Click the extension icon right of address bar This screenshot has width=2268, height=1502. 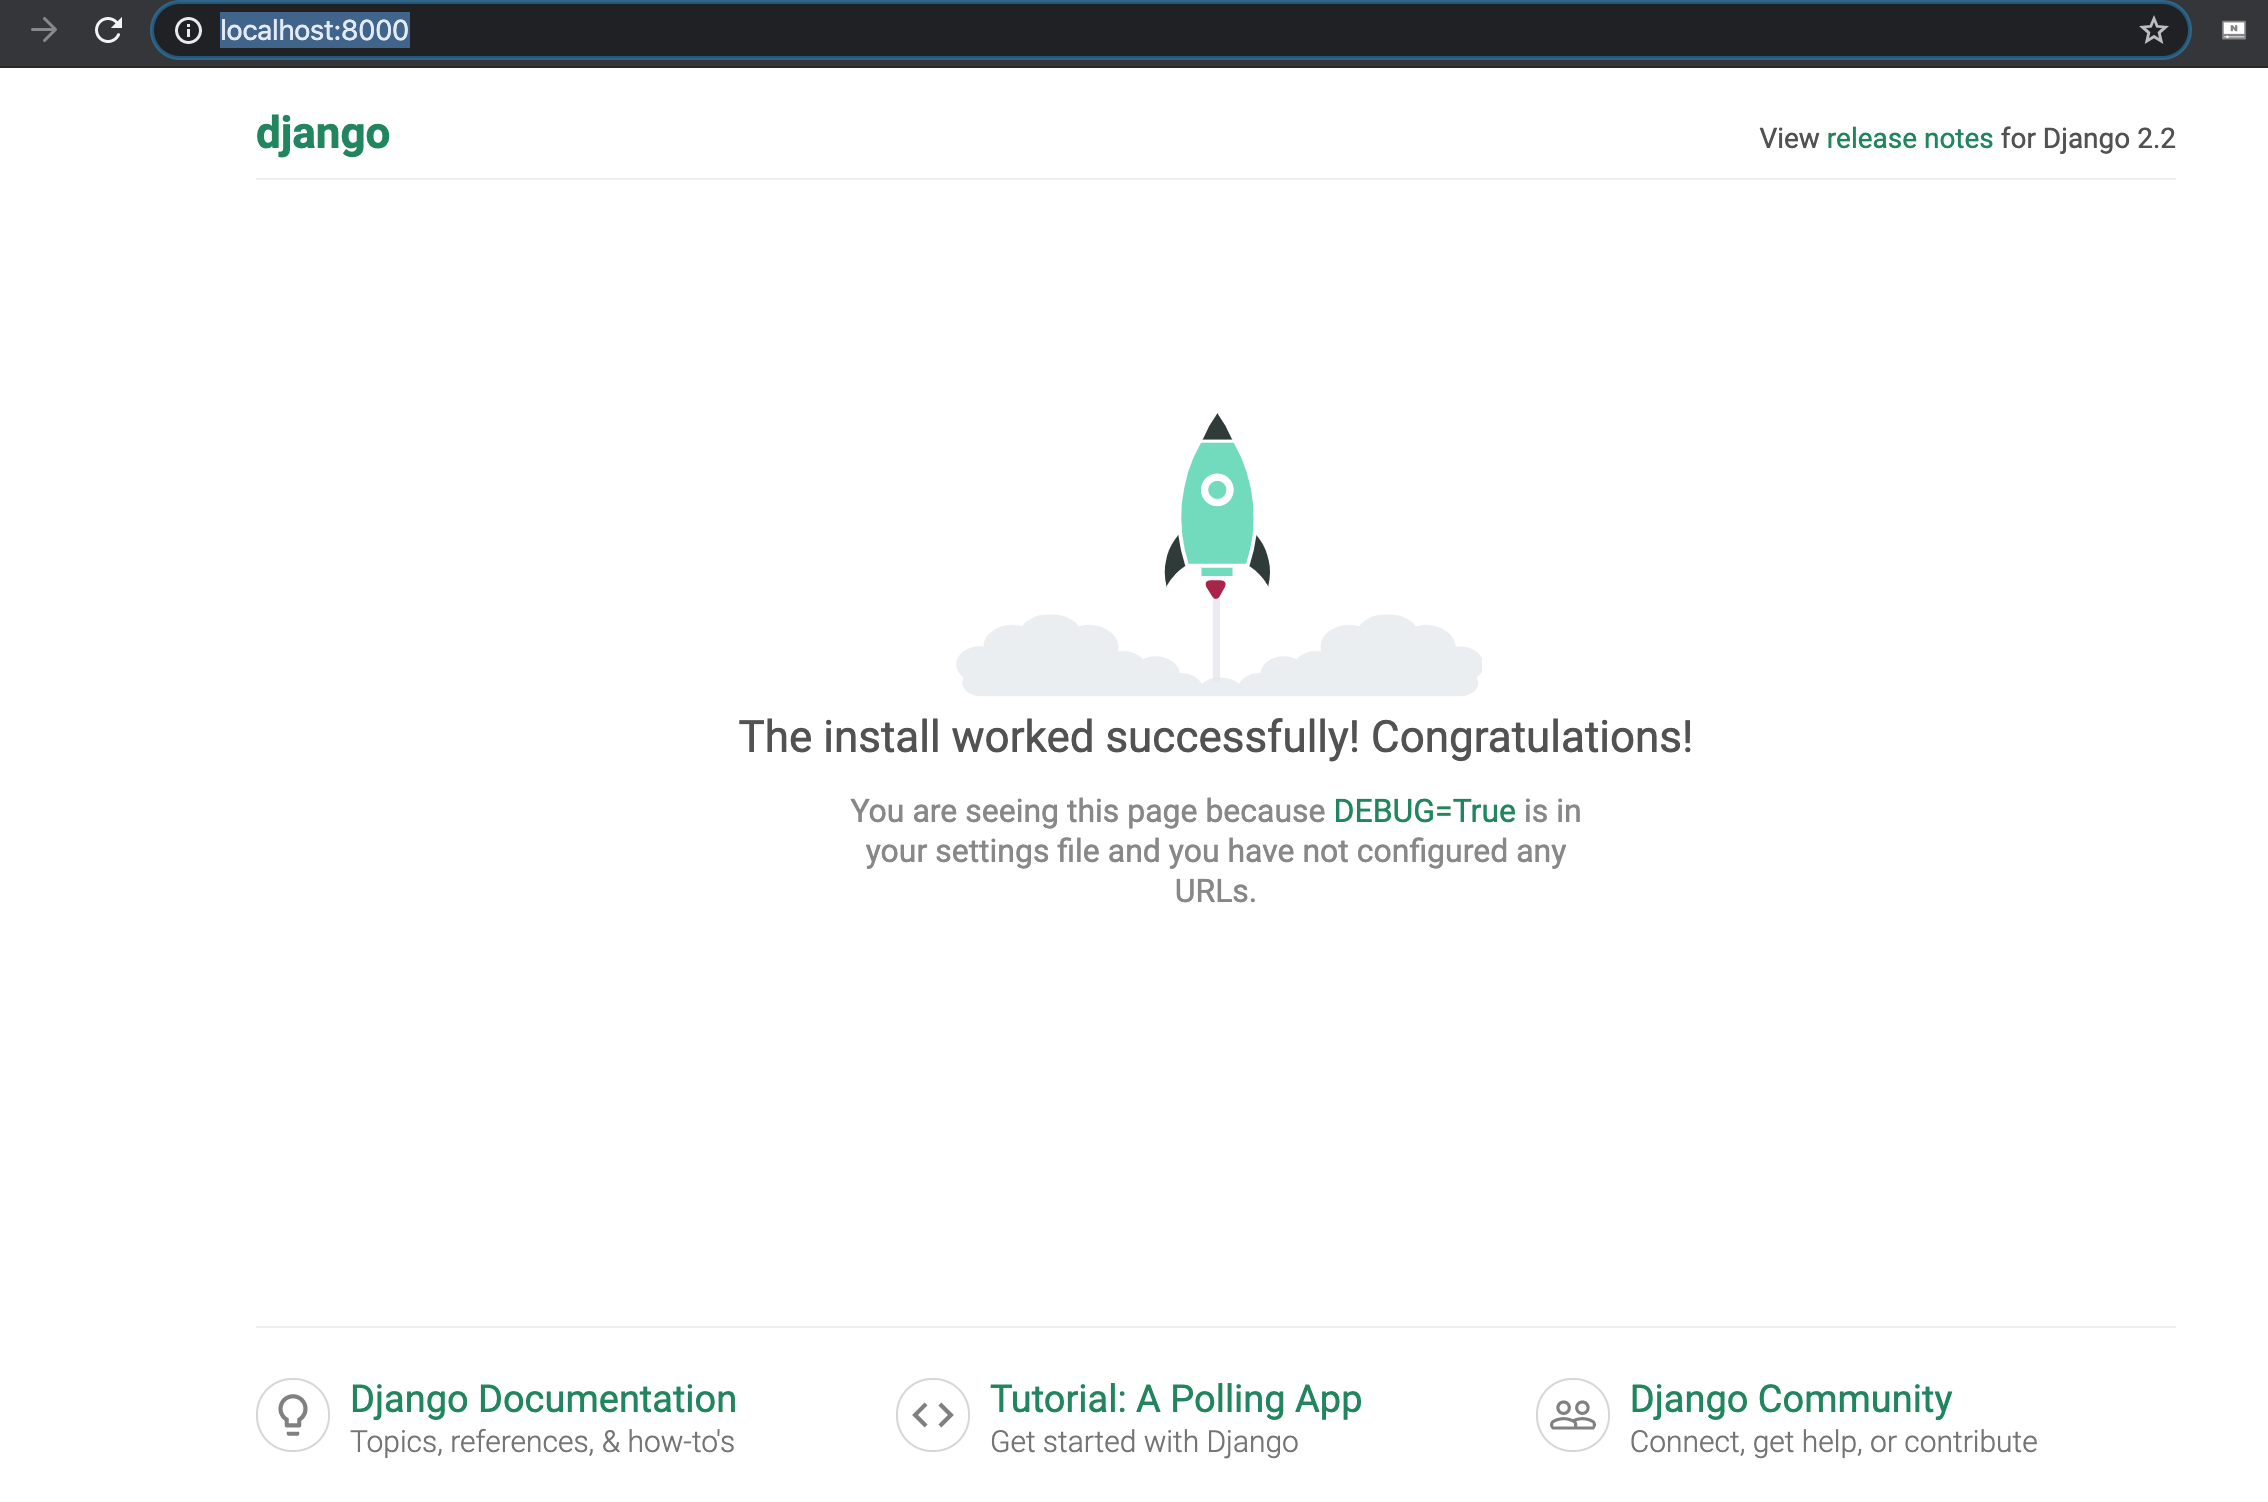point(2233,31)
